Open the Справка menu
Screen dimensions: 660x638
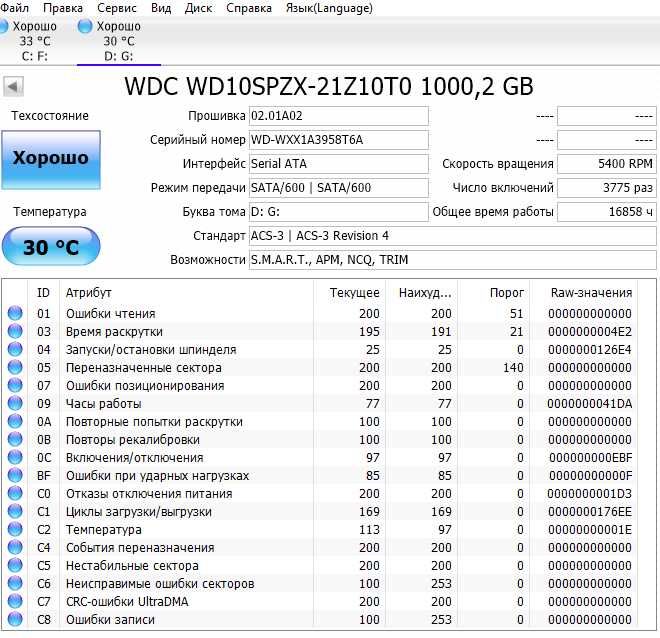(x=249, y=8)
